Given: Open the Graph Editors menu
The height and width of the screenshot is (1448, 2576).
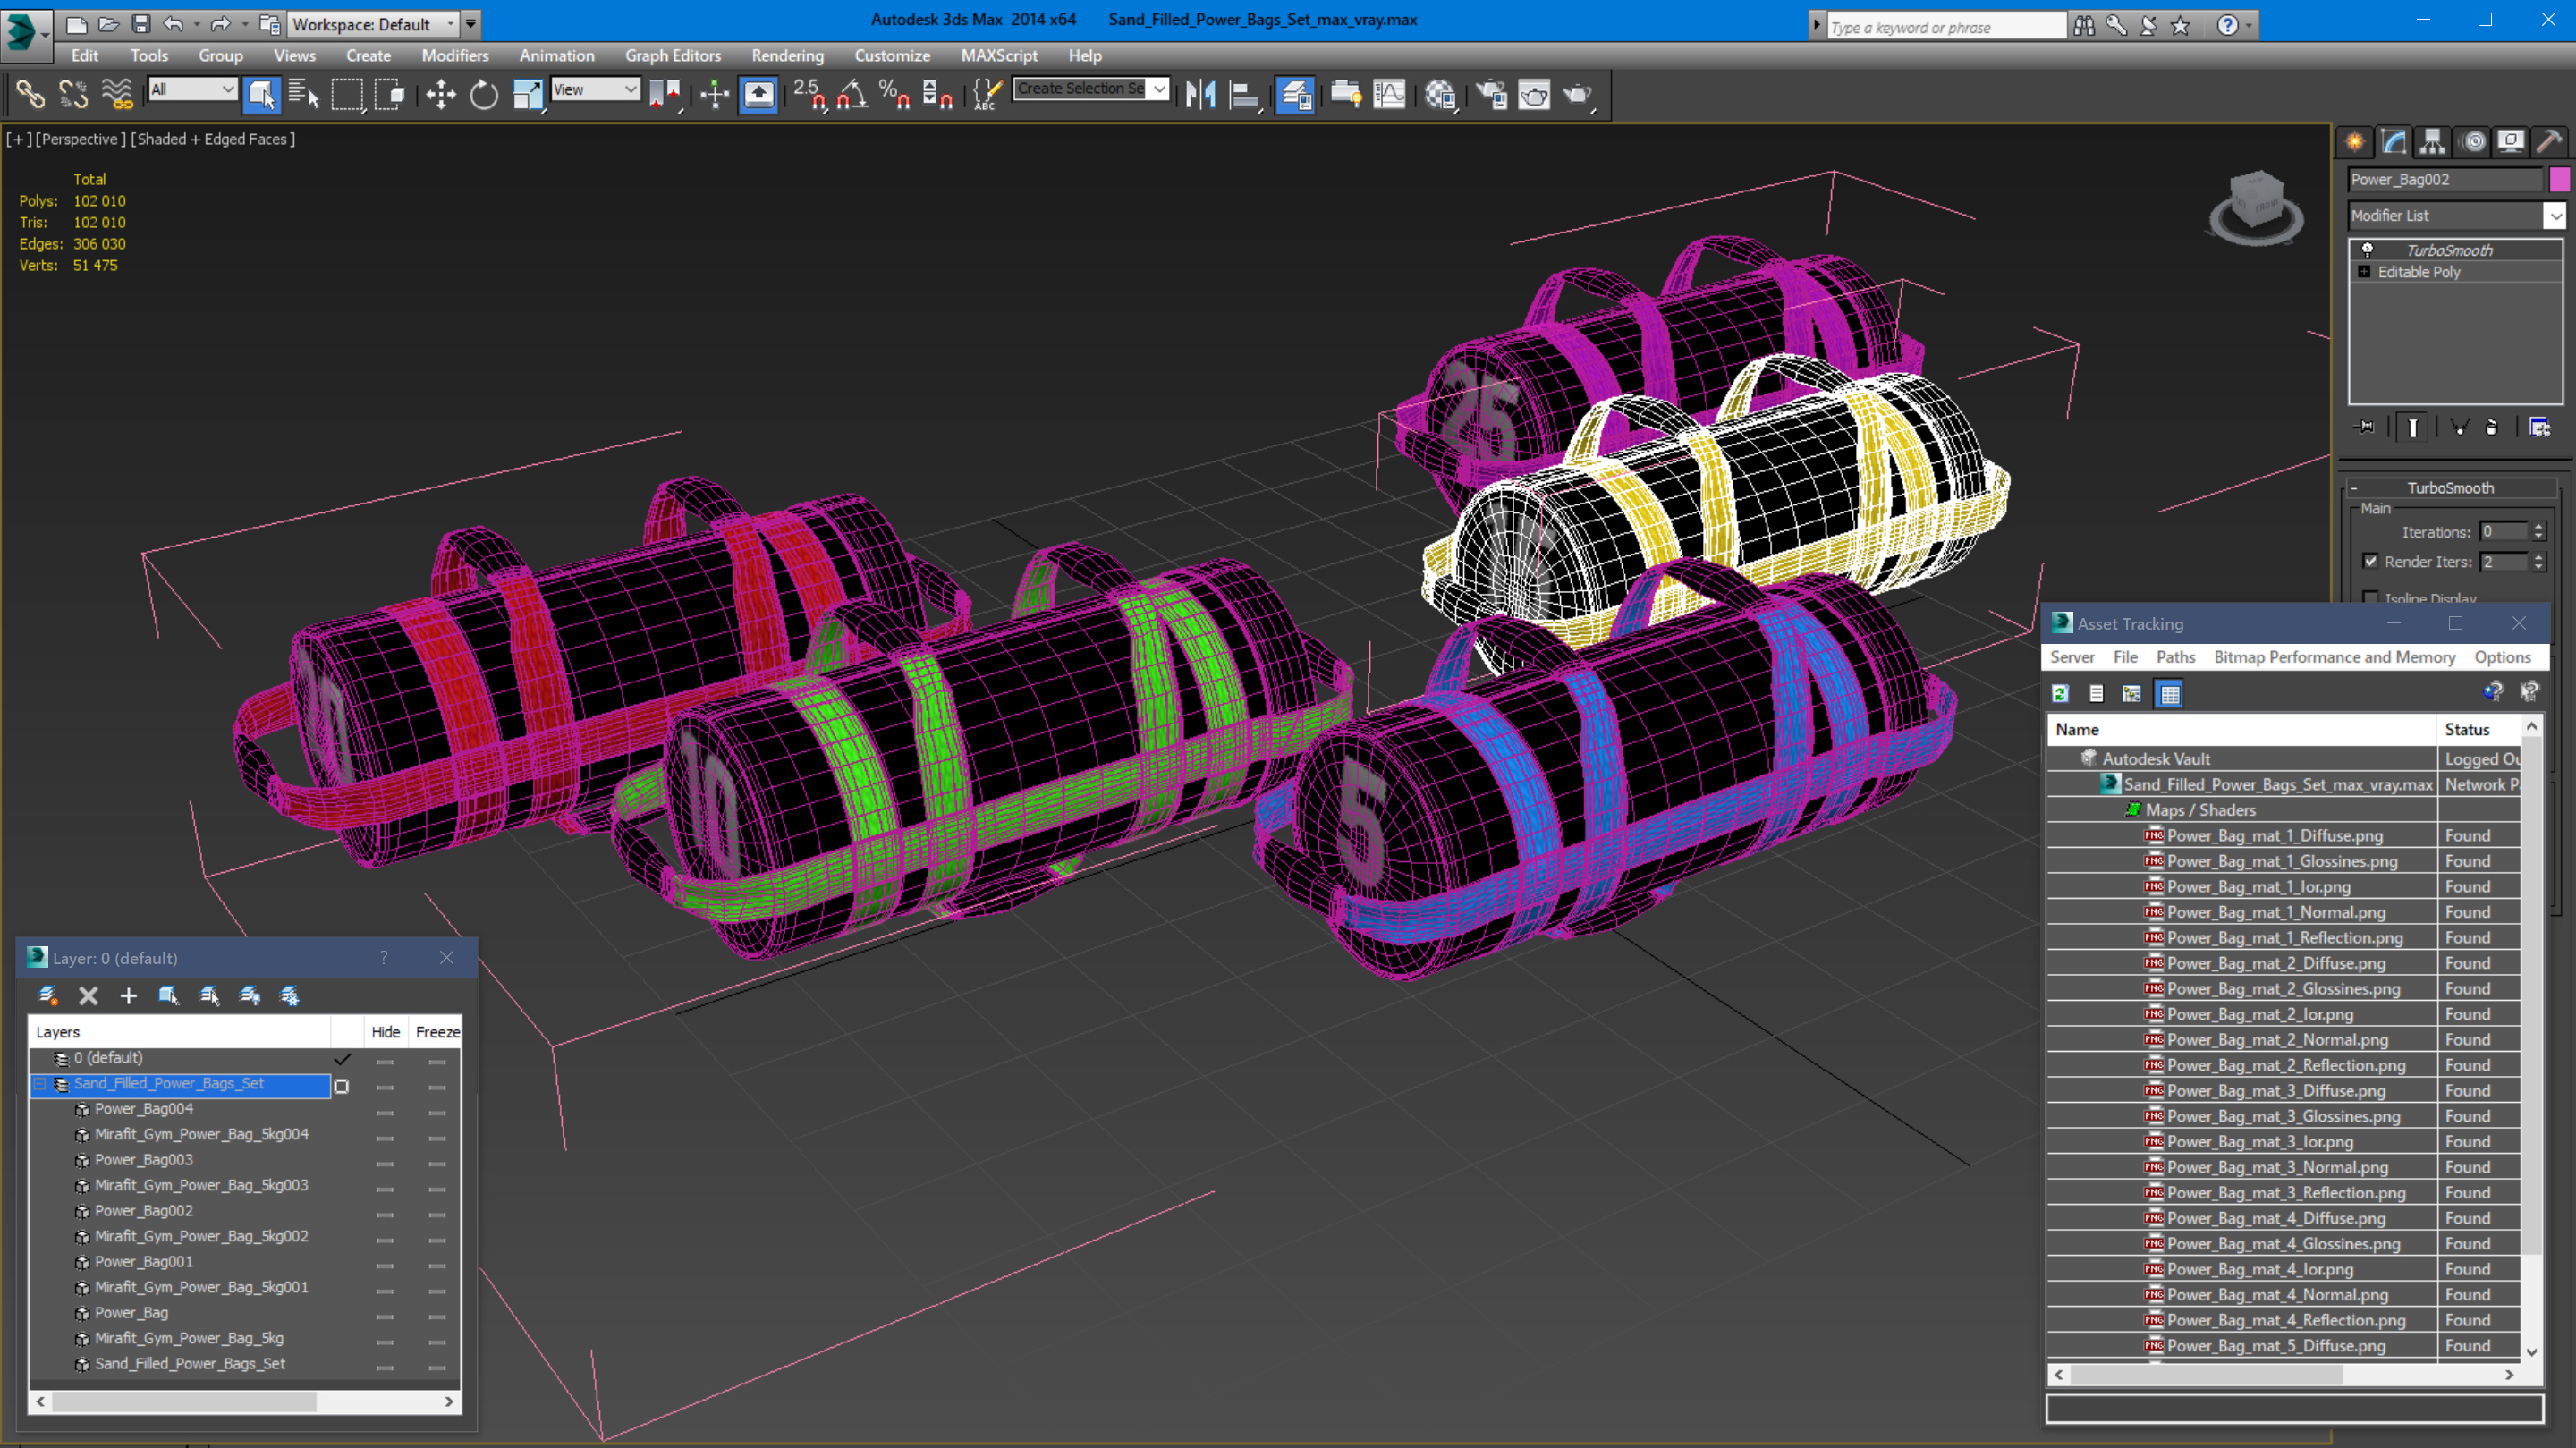Looking at the screenshot, I should [x=672, y=56].
